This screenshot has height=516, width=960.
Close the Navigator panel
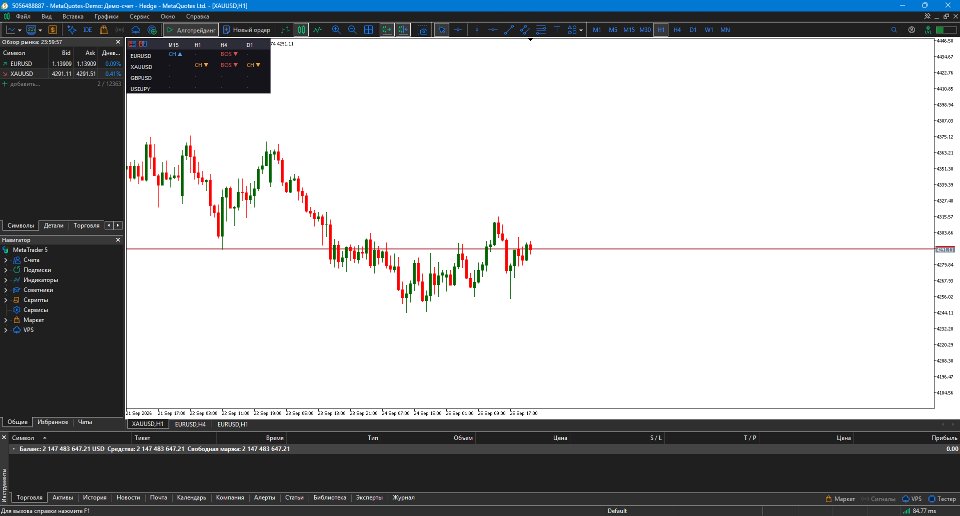pos(118,240)
